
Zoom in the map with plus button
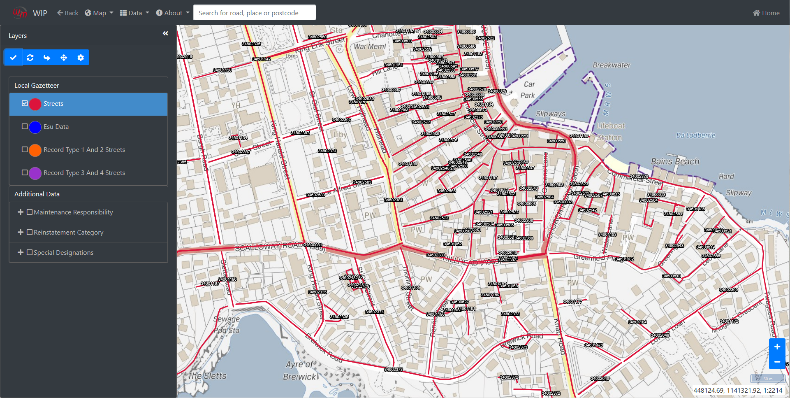pos(777,347)
